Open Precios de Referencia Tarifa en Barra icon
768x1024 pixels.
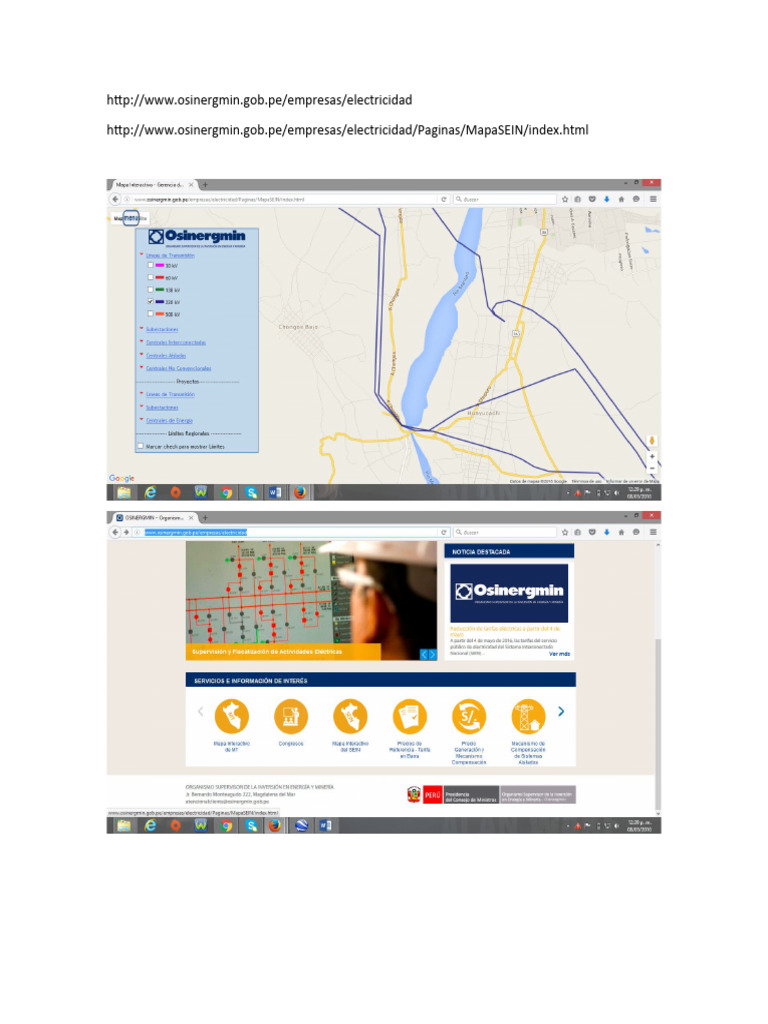point(409,717)
